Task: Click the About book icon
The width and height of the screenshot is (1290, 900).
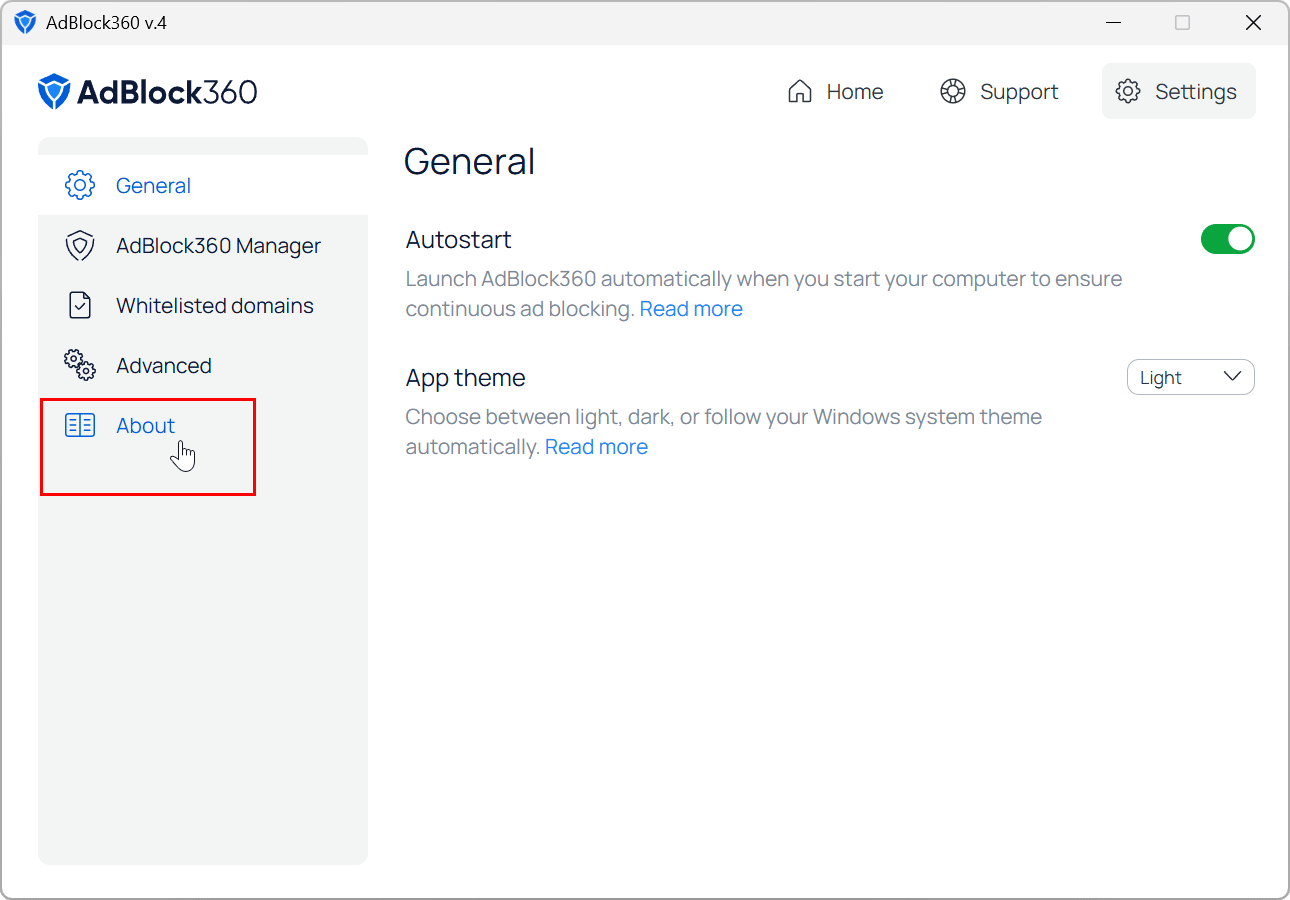Action: (80, 426)
